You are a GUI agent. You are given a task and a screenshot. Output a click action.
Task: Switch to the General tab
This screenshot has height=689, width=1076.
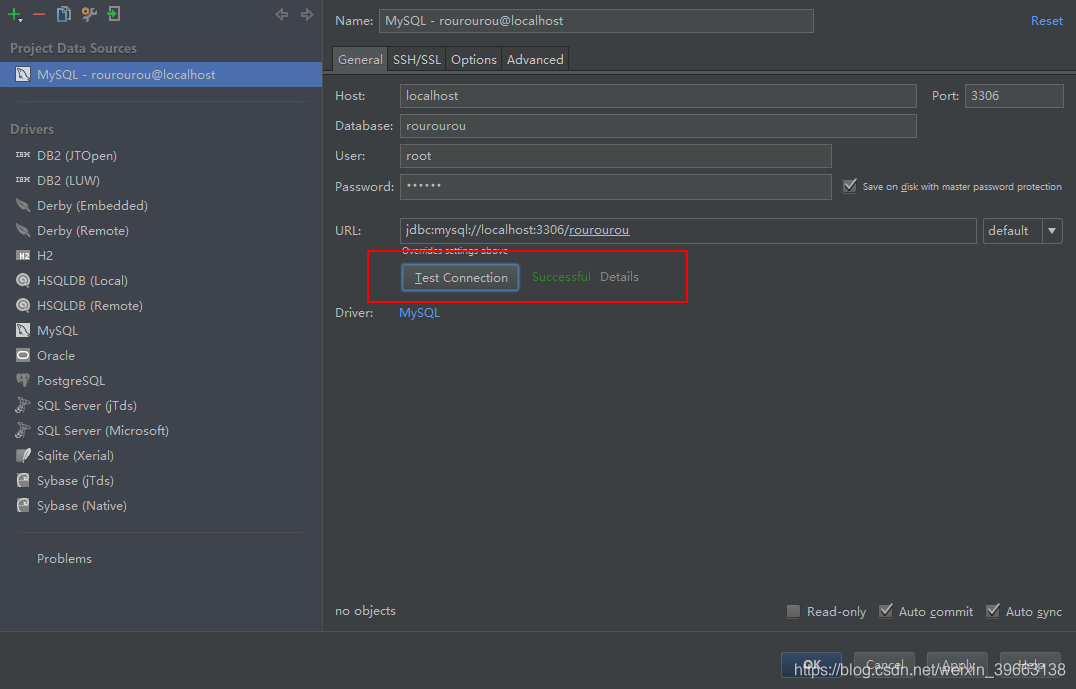coord(360,59)
